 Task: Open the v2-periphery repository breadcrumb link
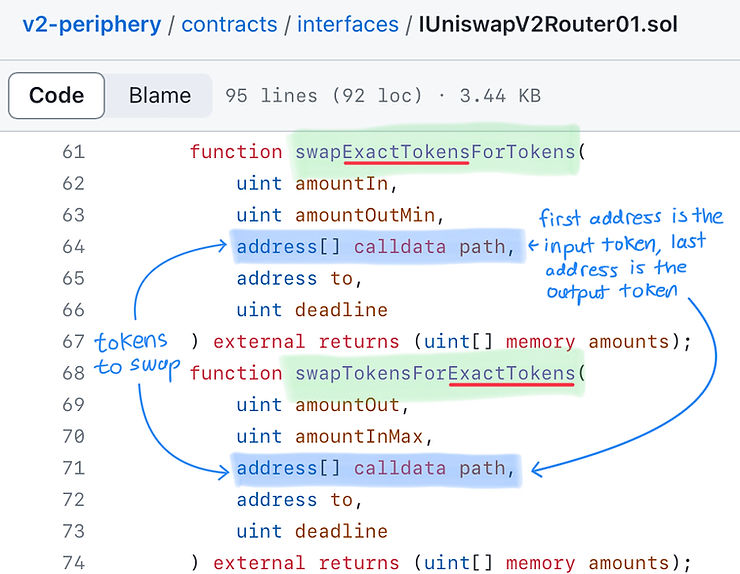[91, 24]
